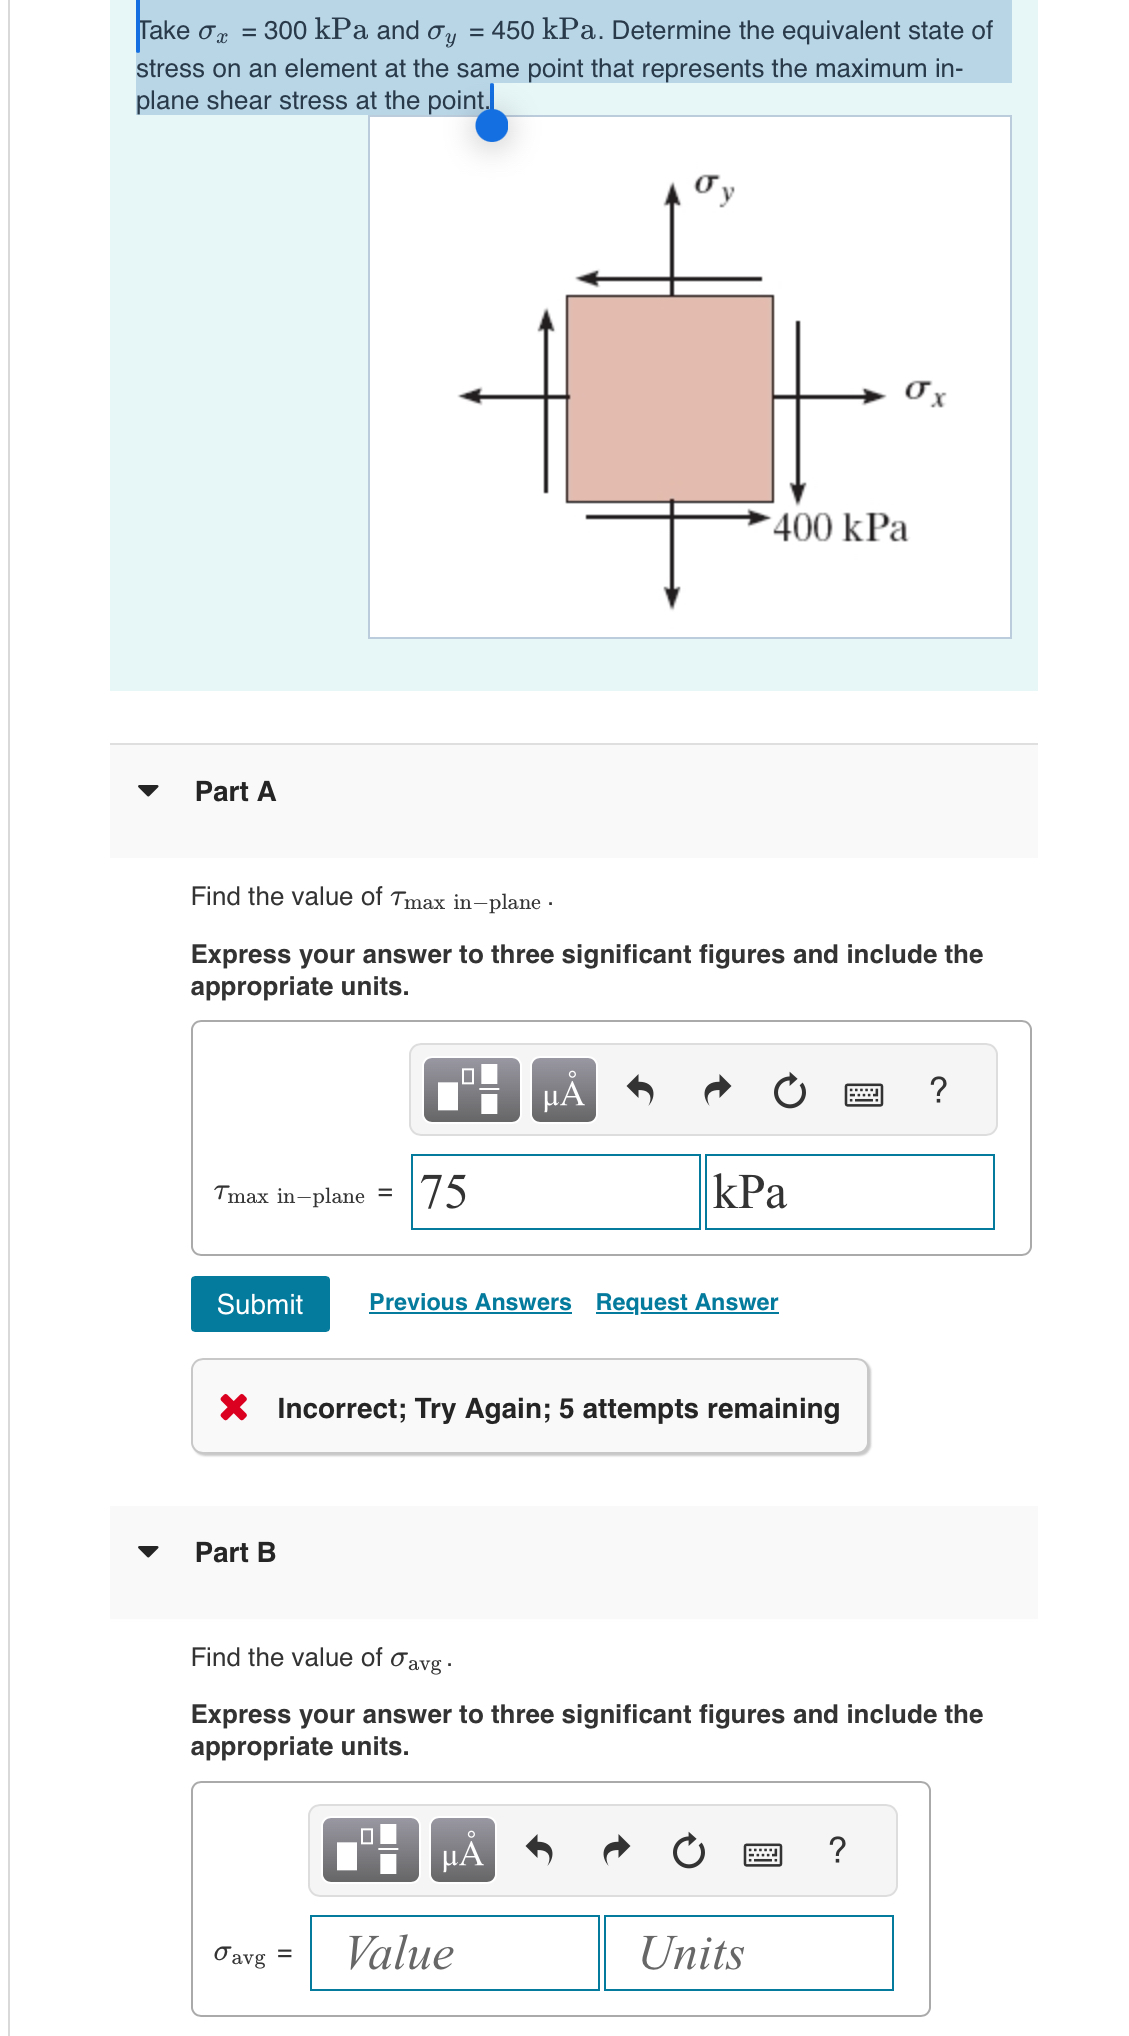This screenshot has height=2036, width=1129.
Task: Click Request Answer for Part A
Action: [x=686, y=1302]
